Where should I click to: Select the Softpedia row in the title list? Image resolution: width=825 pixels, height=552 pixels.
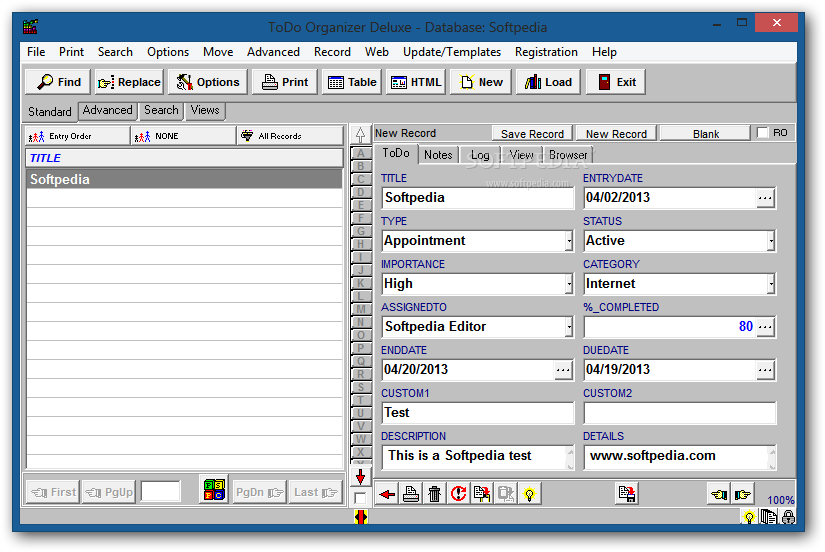tap(184, 179)
